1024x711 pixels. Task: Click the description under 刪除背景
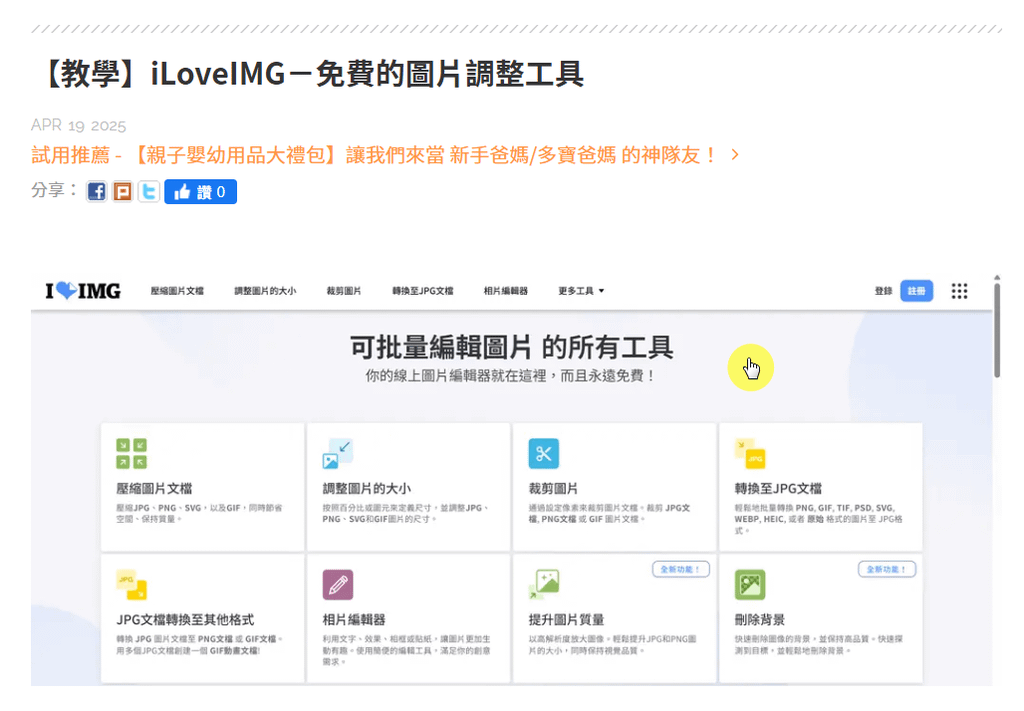[818, 644]
